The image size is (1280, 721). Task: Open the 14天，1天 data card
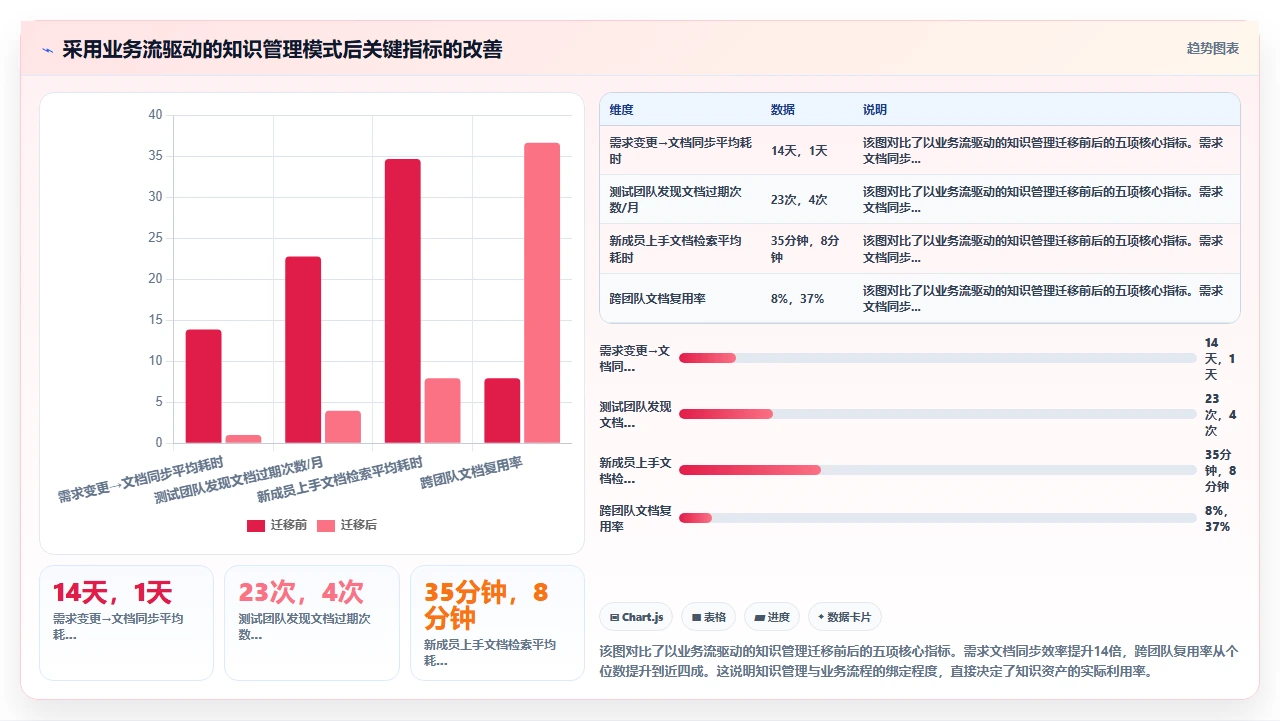click(x=126, y=623)
